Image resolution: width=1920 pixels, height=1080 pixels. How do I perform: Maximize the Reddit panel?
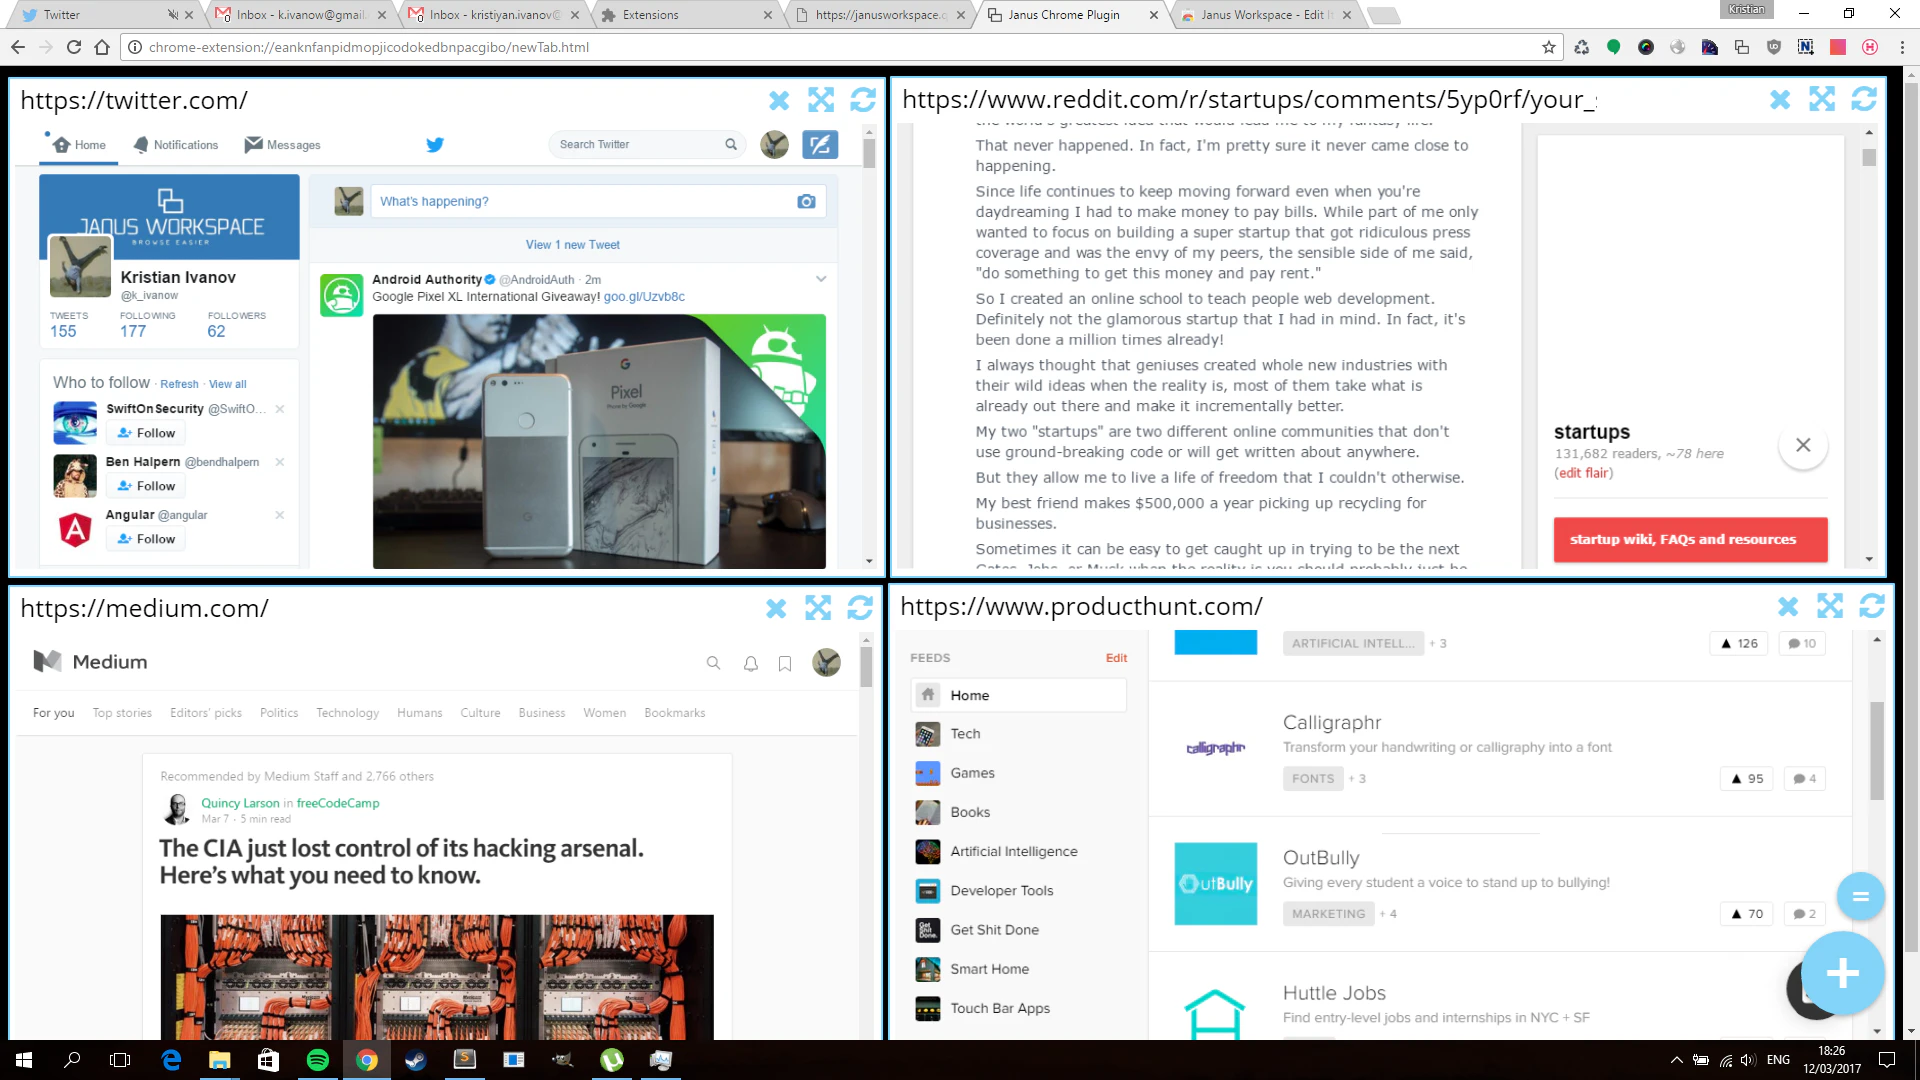tap(1822, 100)
